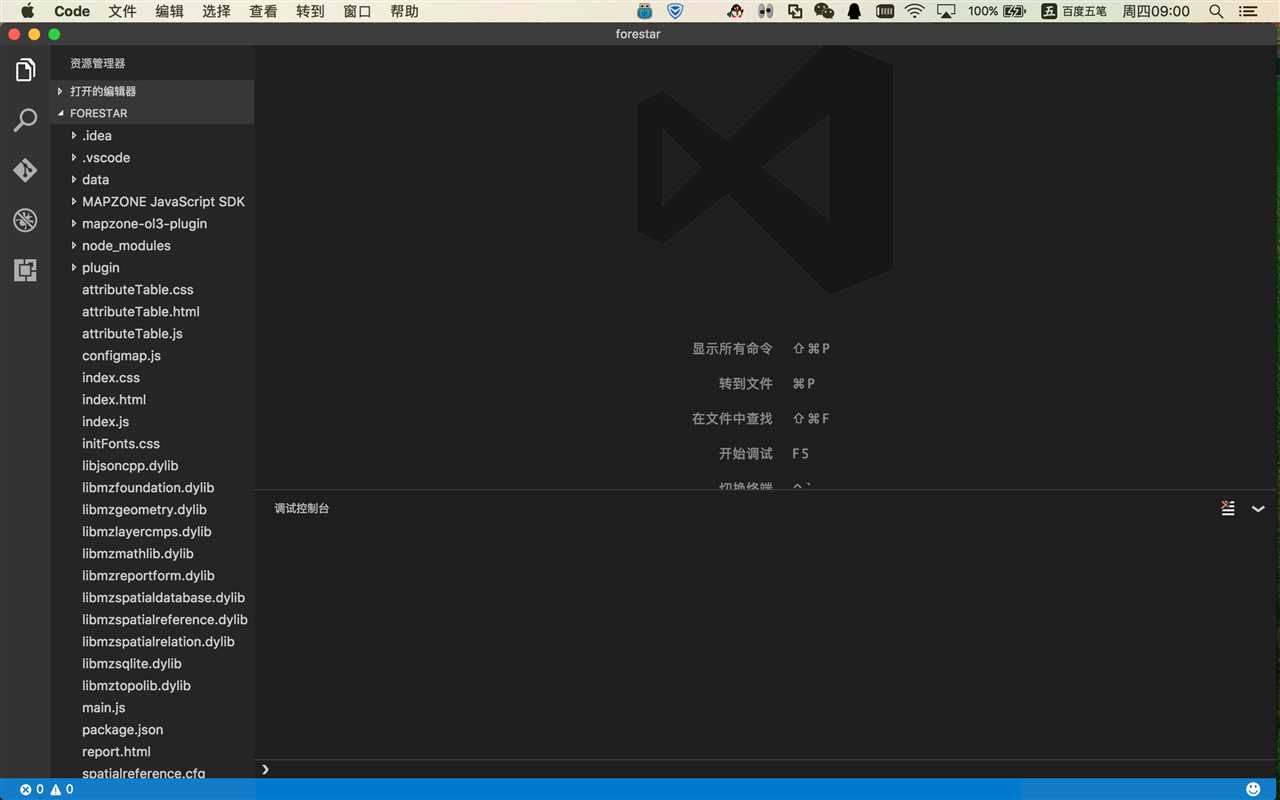Open the Debug view in the activity bar
The width and height of the screenshot is (1280, 800).
25,220
